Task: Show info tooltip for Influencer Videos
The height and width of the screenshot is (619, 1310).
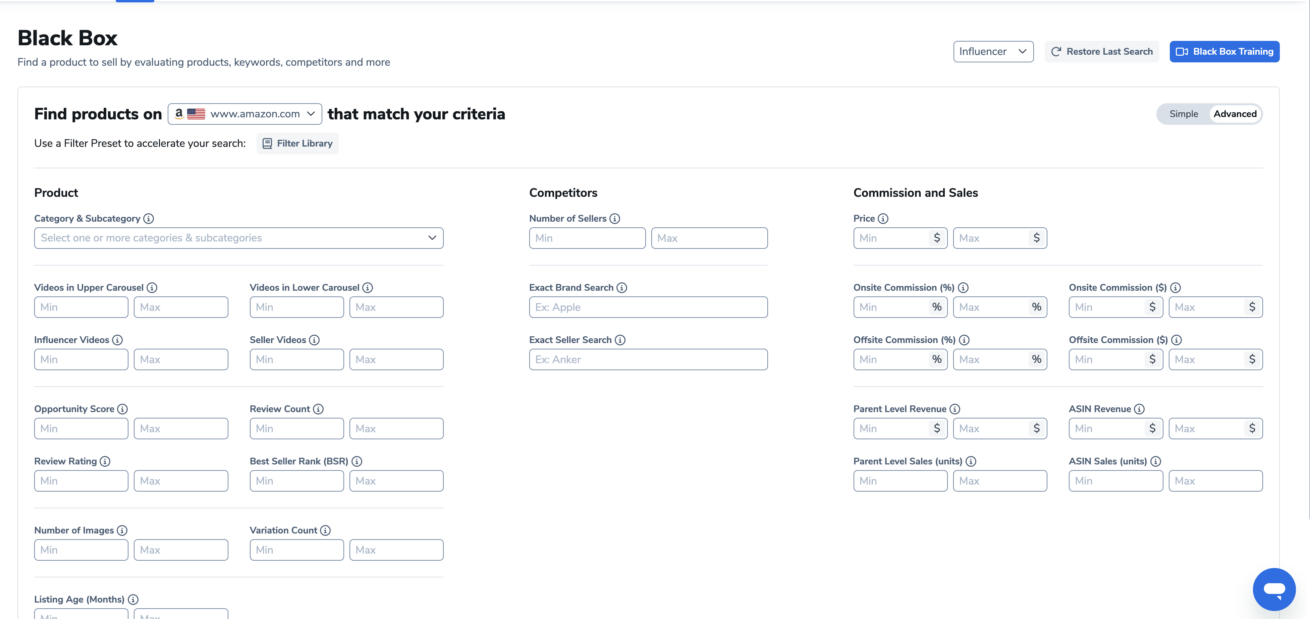Action: (x=118, y=340)
